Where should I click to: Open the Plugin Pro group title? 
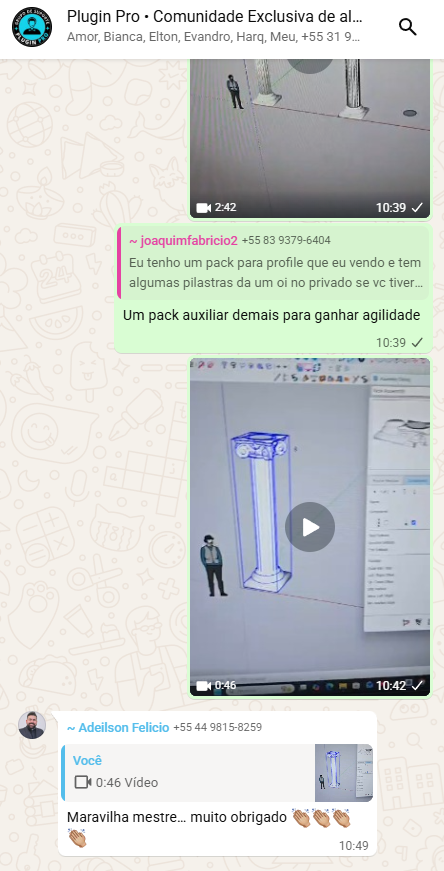(x=214, y=17)
